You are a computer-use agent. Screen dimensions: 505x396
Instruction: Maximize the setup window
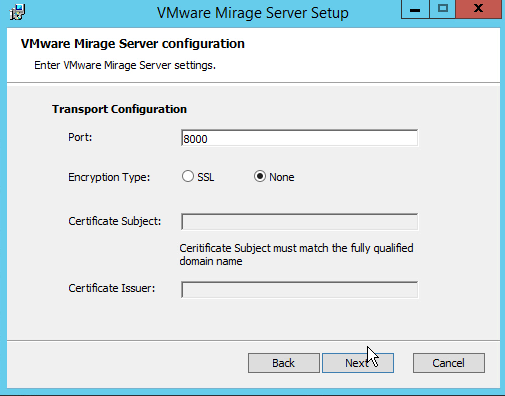coord(443,9)
